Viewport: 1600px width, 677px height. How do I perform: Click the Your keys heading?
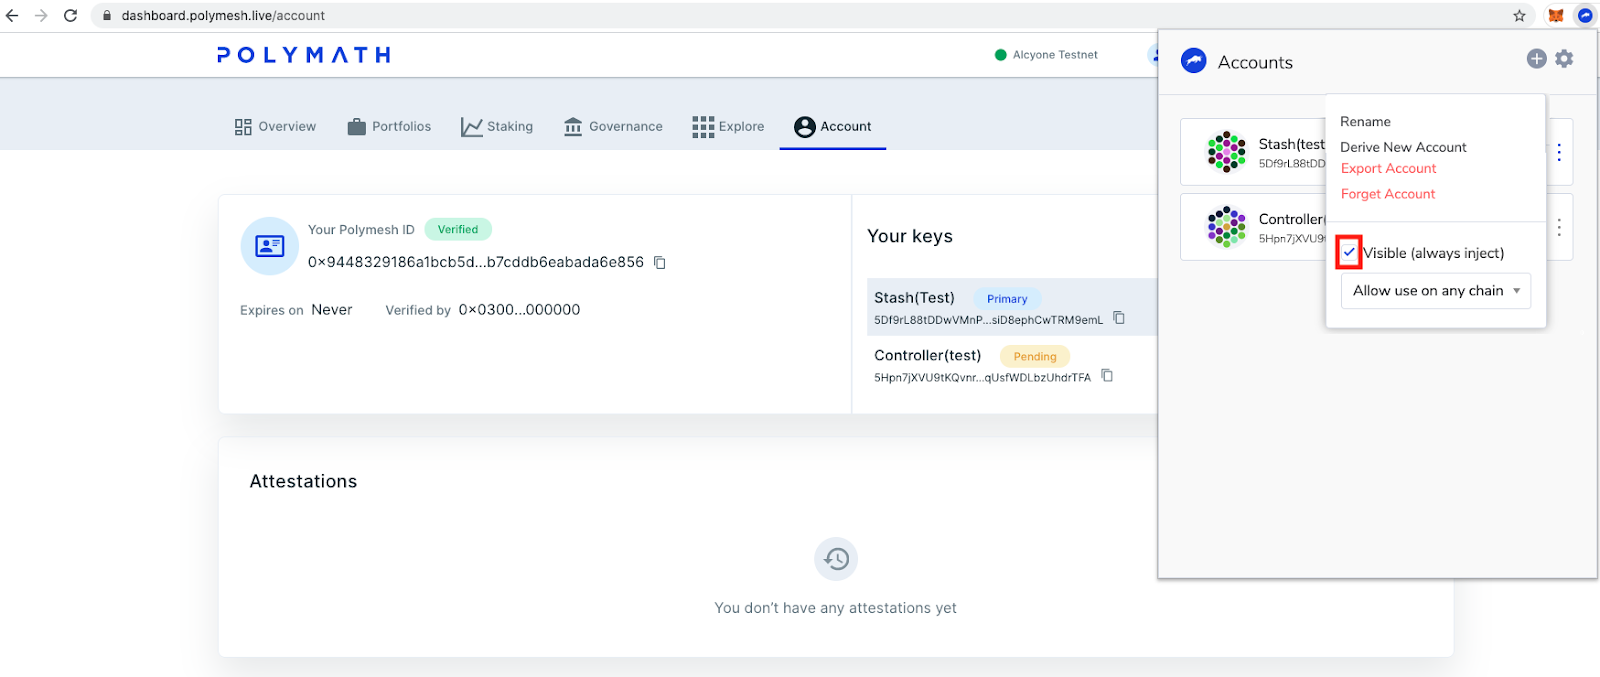click(910, 236)
